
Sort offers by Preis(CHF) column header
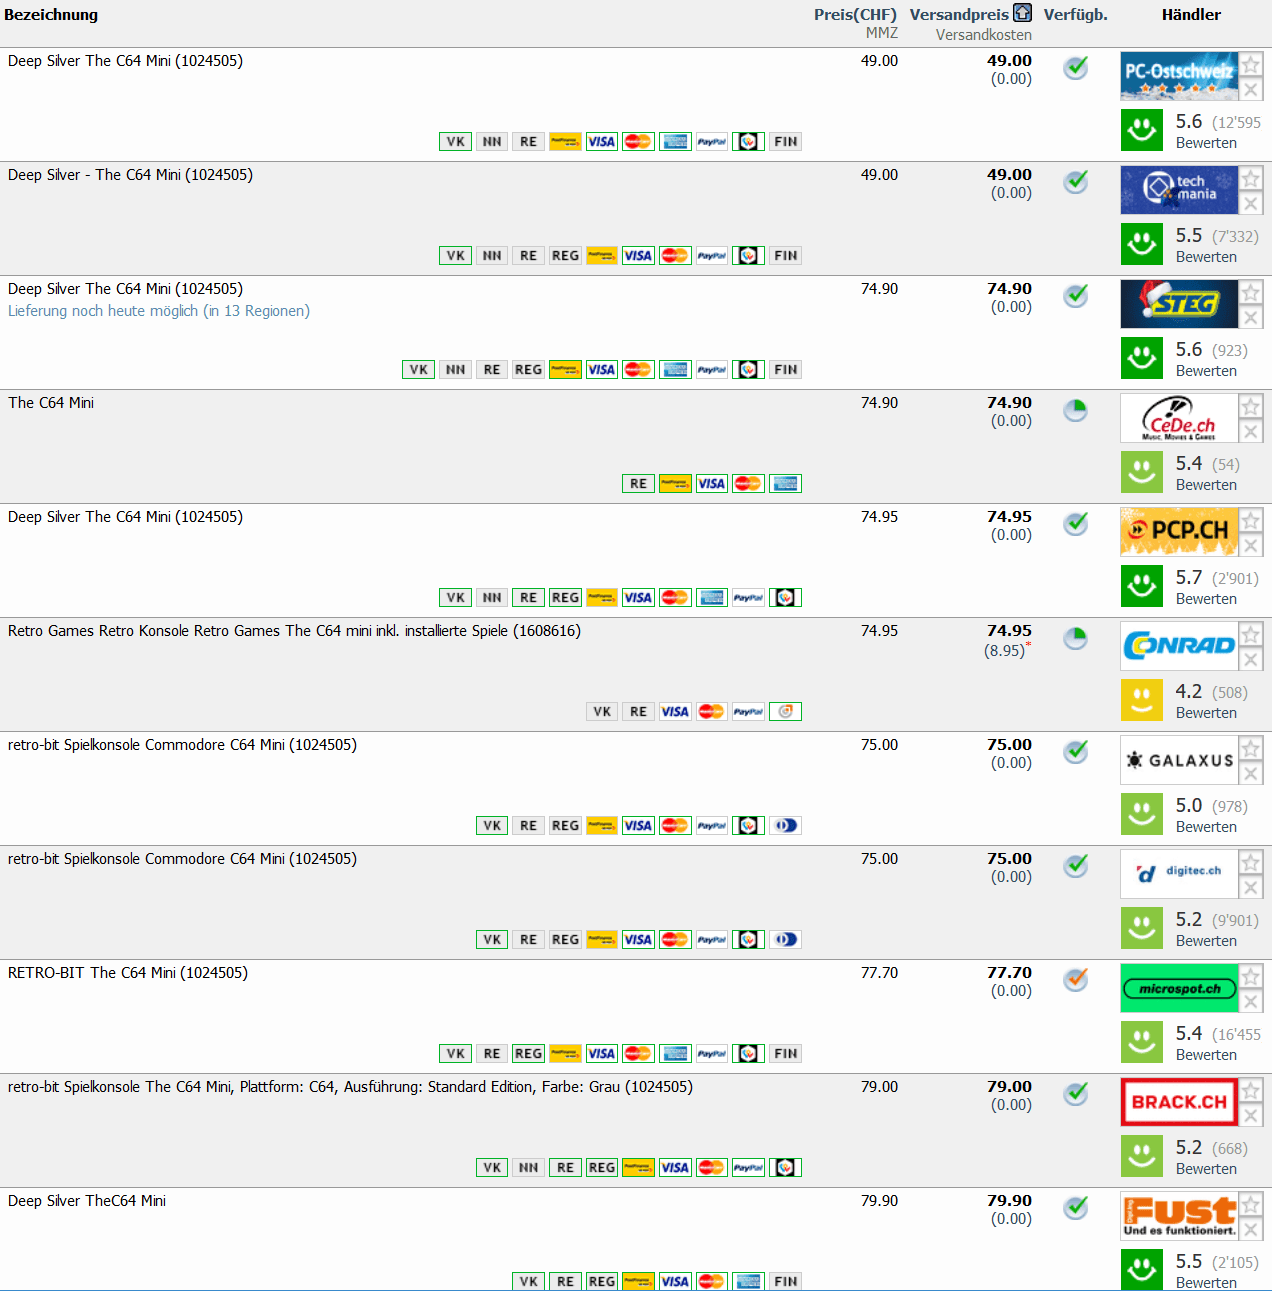855,15
